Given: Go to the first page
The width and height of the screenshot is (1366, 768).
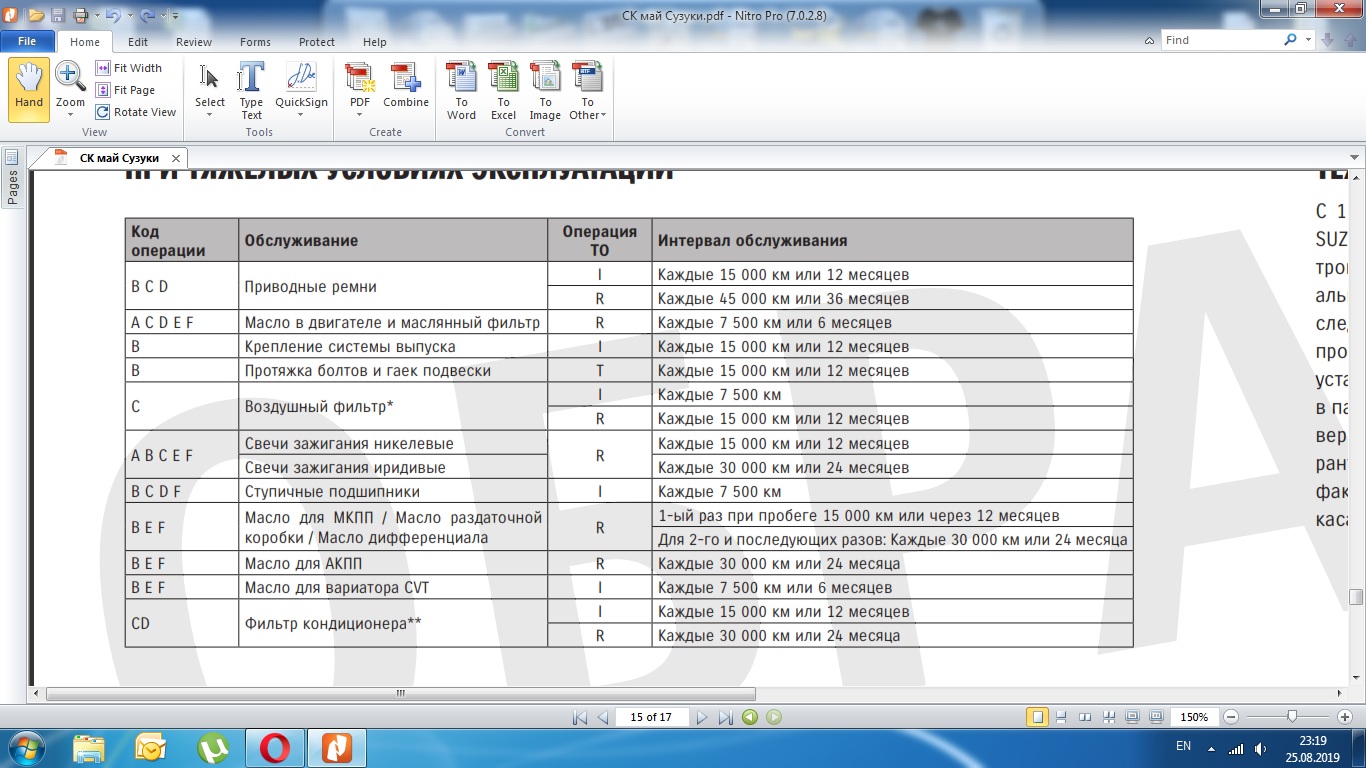Looking at the screenshot, I should coord(579,717).
